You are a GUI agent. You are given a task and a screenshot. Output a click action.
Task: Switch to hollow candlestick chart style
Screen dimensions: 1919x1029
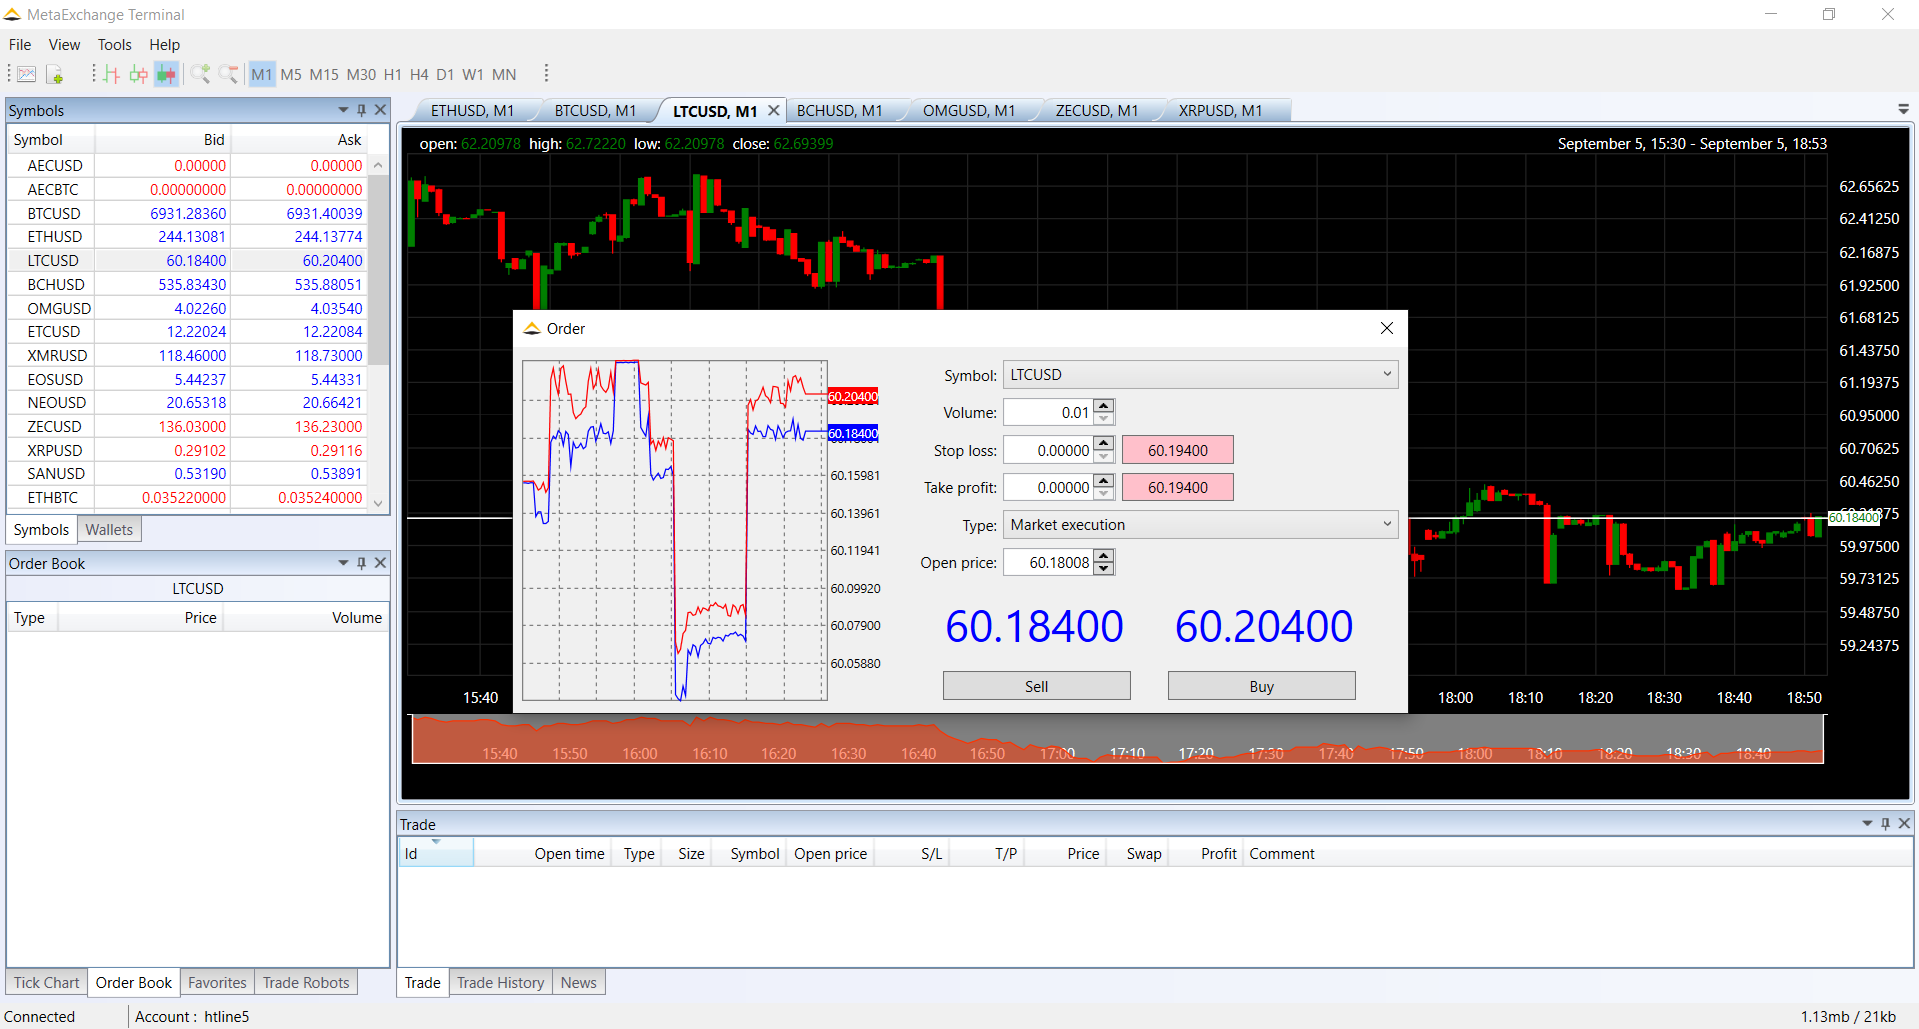[x=139, y=74]
